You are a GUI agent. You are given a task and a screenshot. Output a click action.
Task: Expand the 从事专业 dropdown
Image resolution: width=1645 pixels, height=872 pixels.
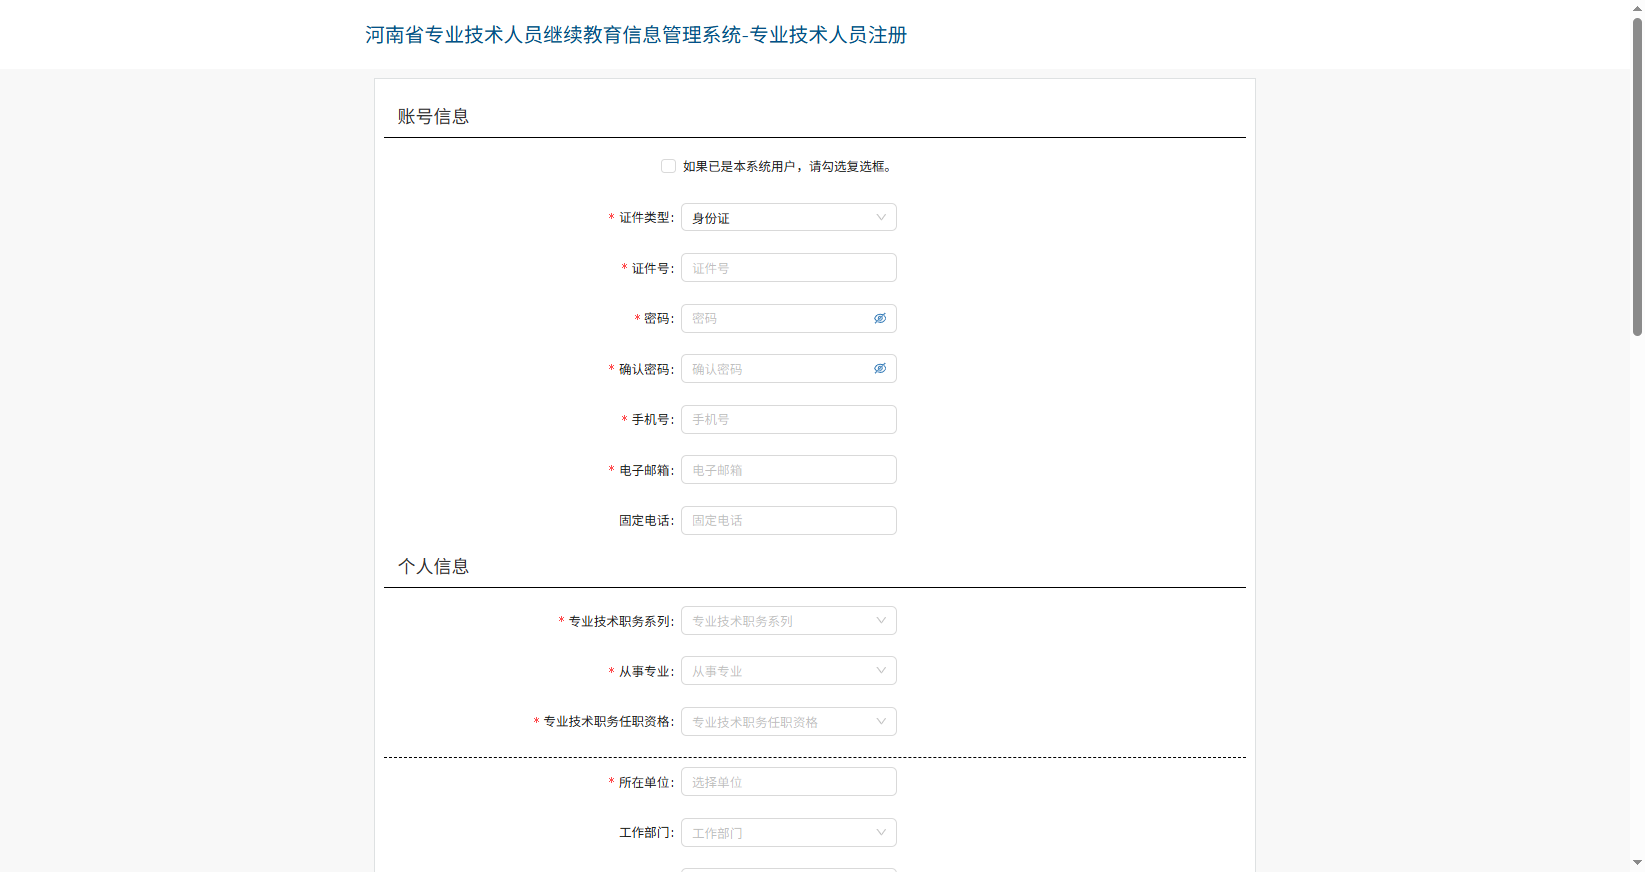pyautogui.click(x=777, y=671)
